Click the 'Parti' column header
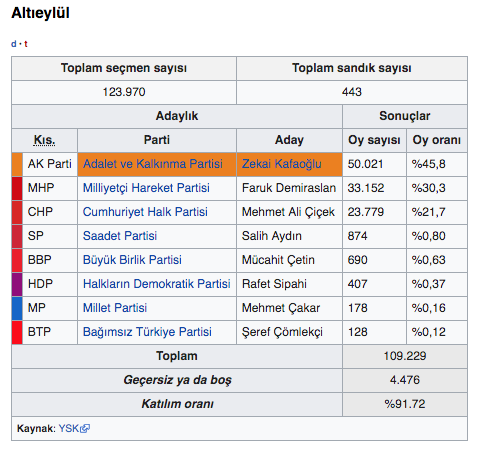 157,140
